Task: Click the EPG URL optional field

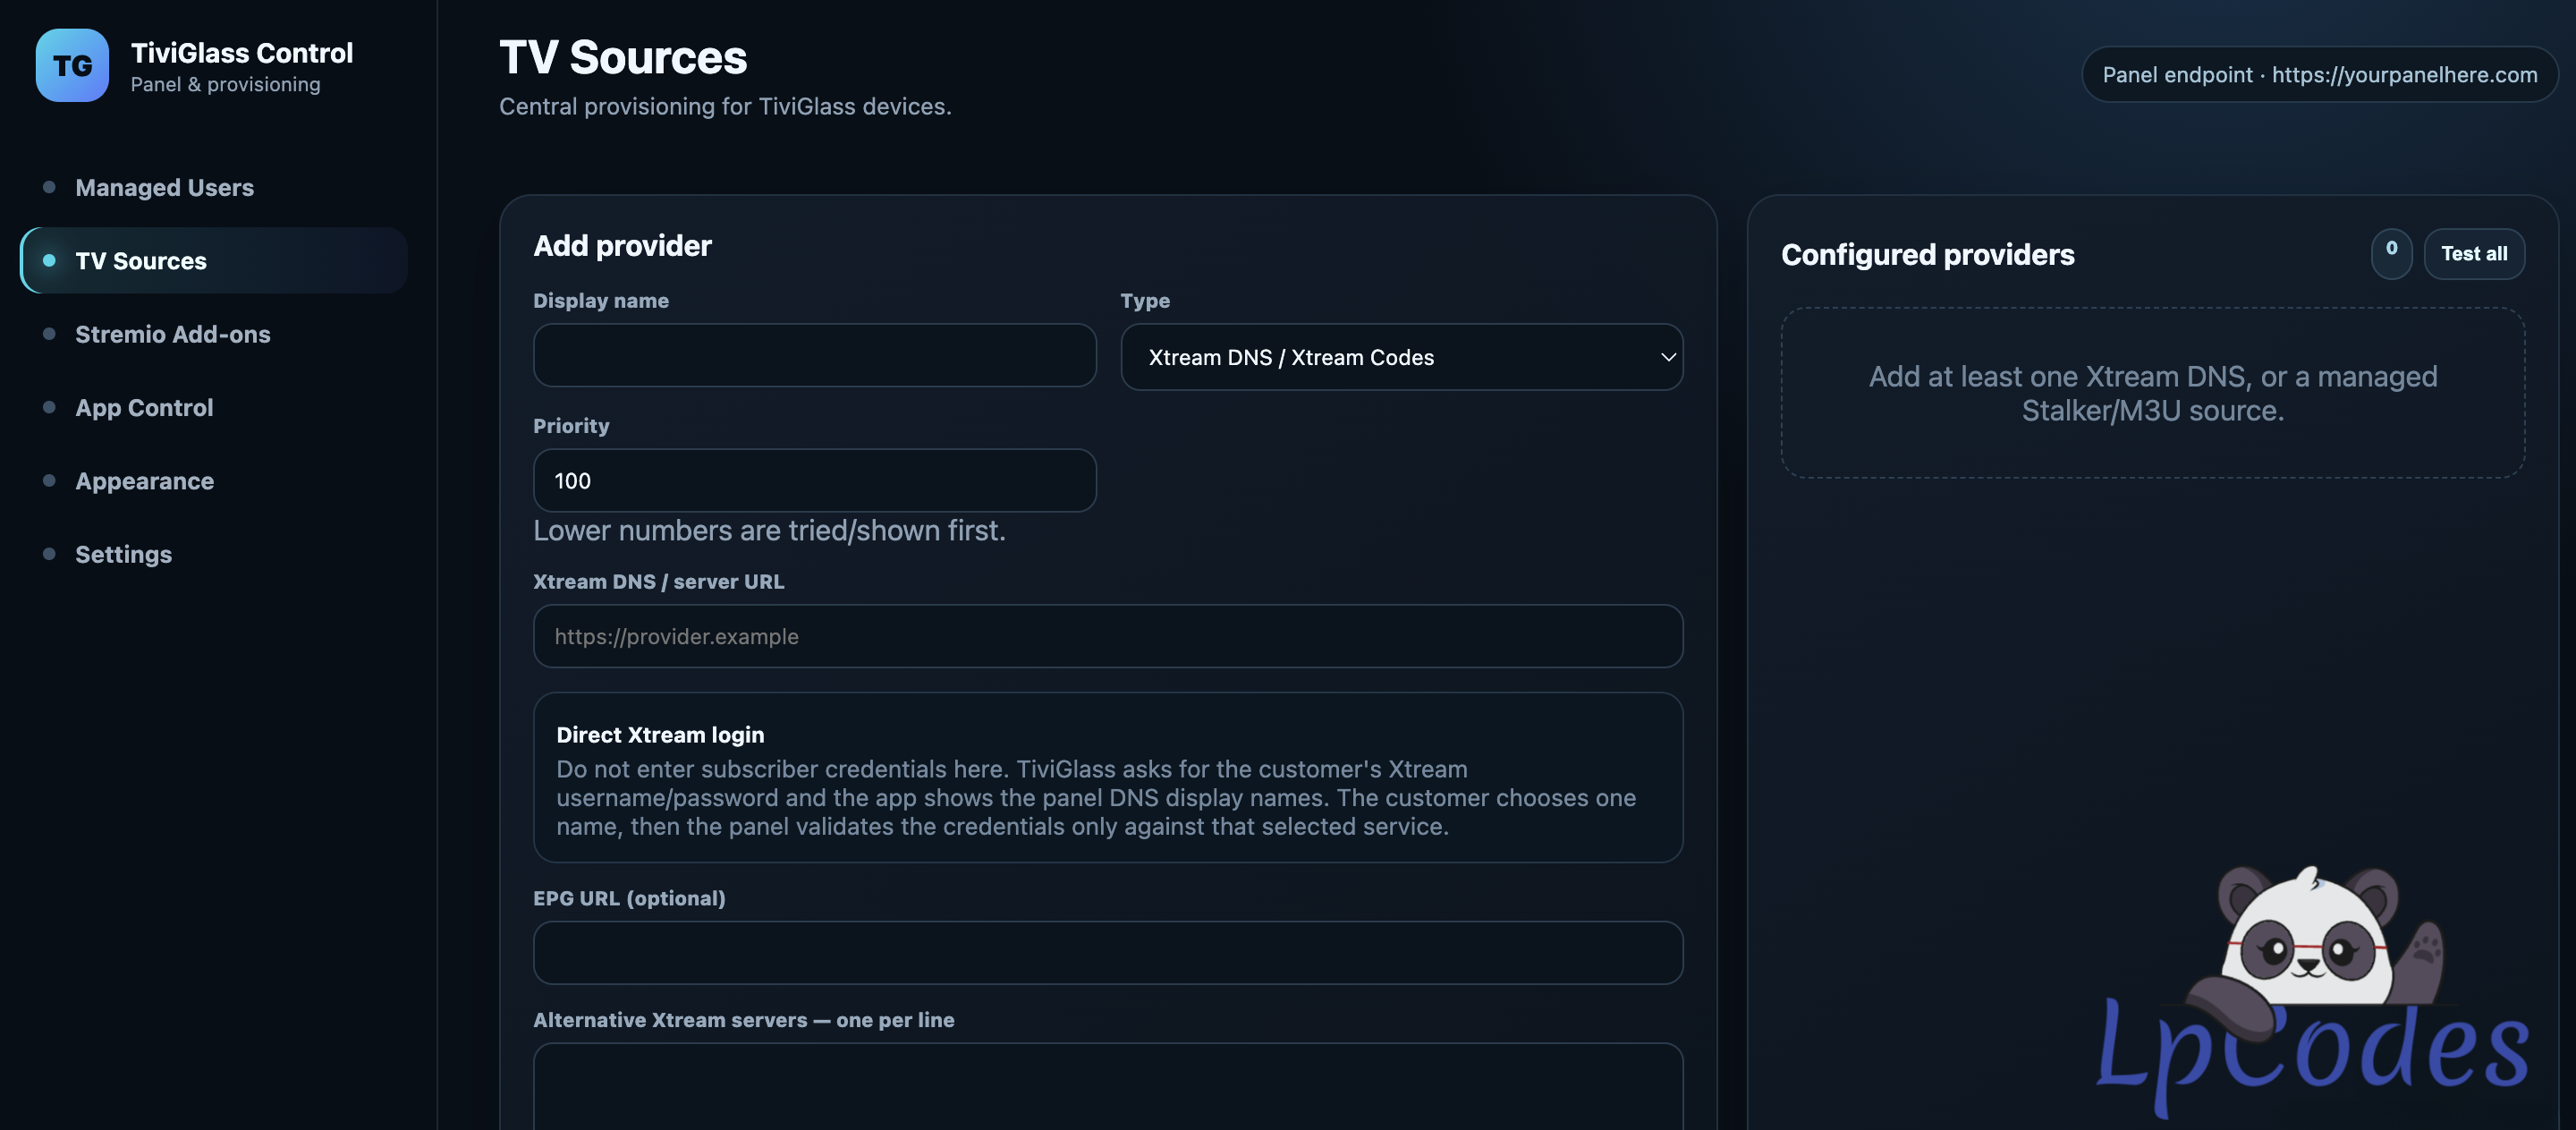Action: [x=1108, y=953]
